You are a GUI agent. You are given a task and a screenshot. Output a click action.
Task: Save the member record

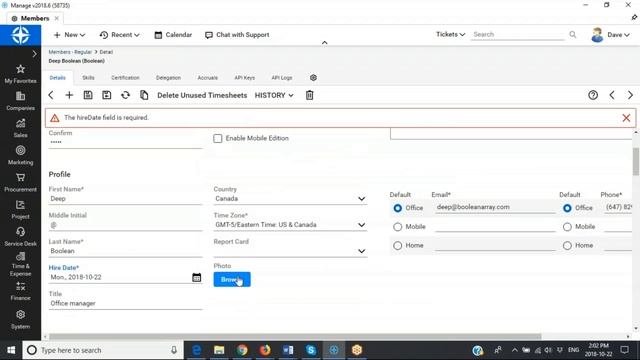[88, 95]
